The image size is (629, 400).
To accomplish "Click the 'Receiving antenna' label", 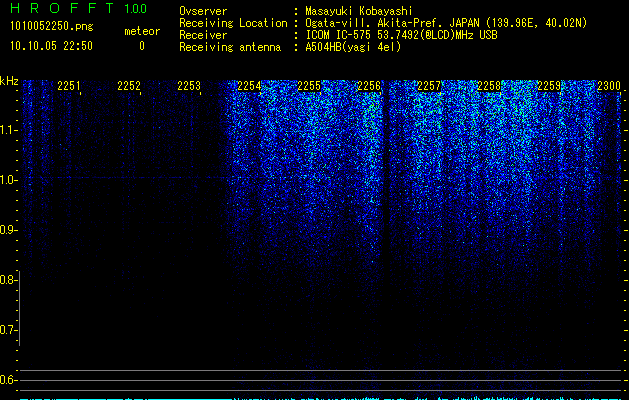I will tap(230, 47).
